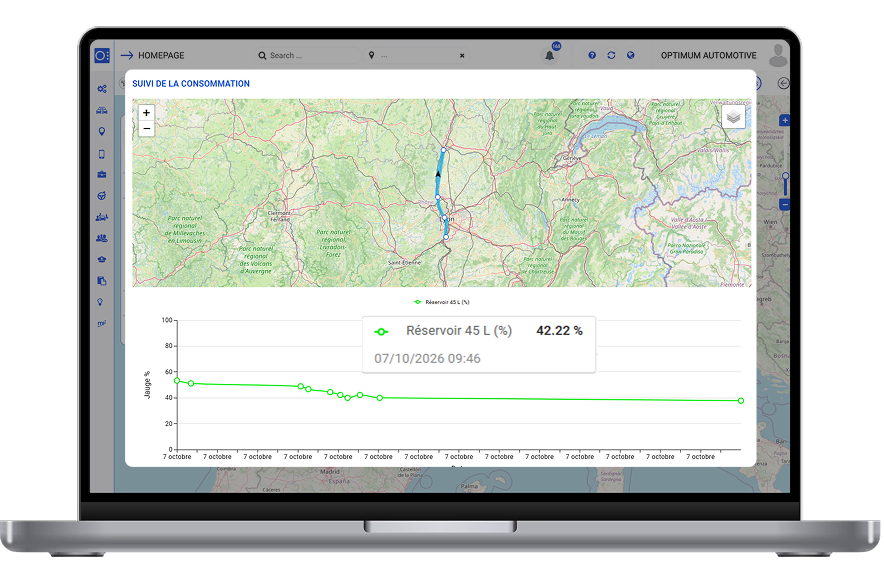Open the map layers selector
Viewport: 884px width, 588px height.
tap(733, 117)
